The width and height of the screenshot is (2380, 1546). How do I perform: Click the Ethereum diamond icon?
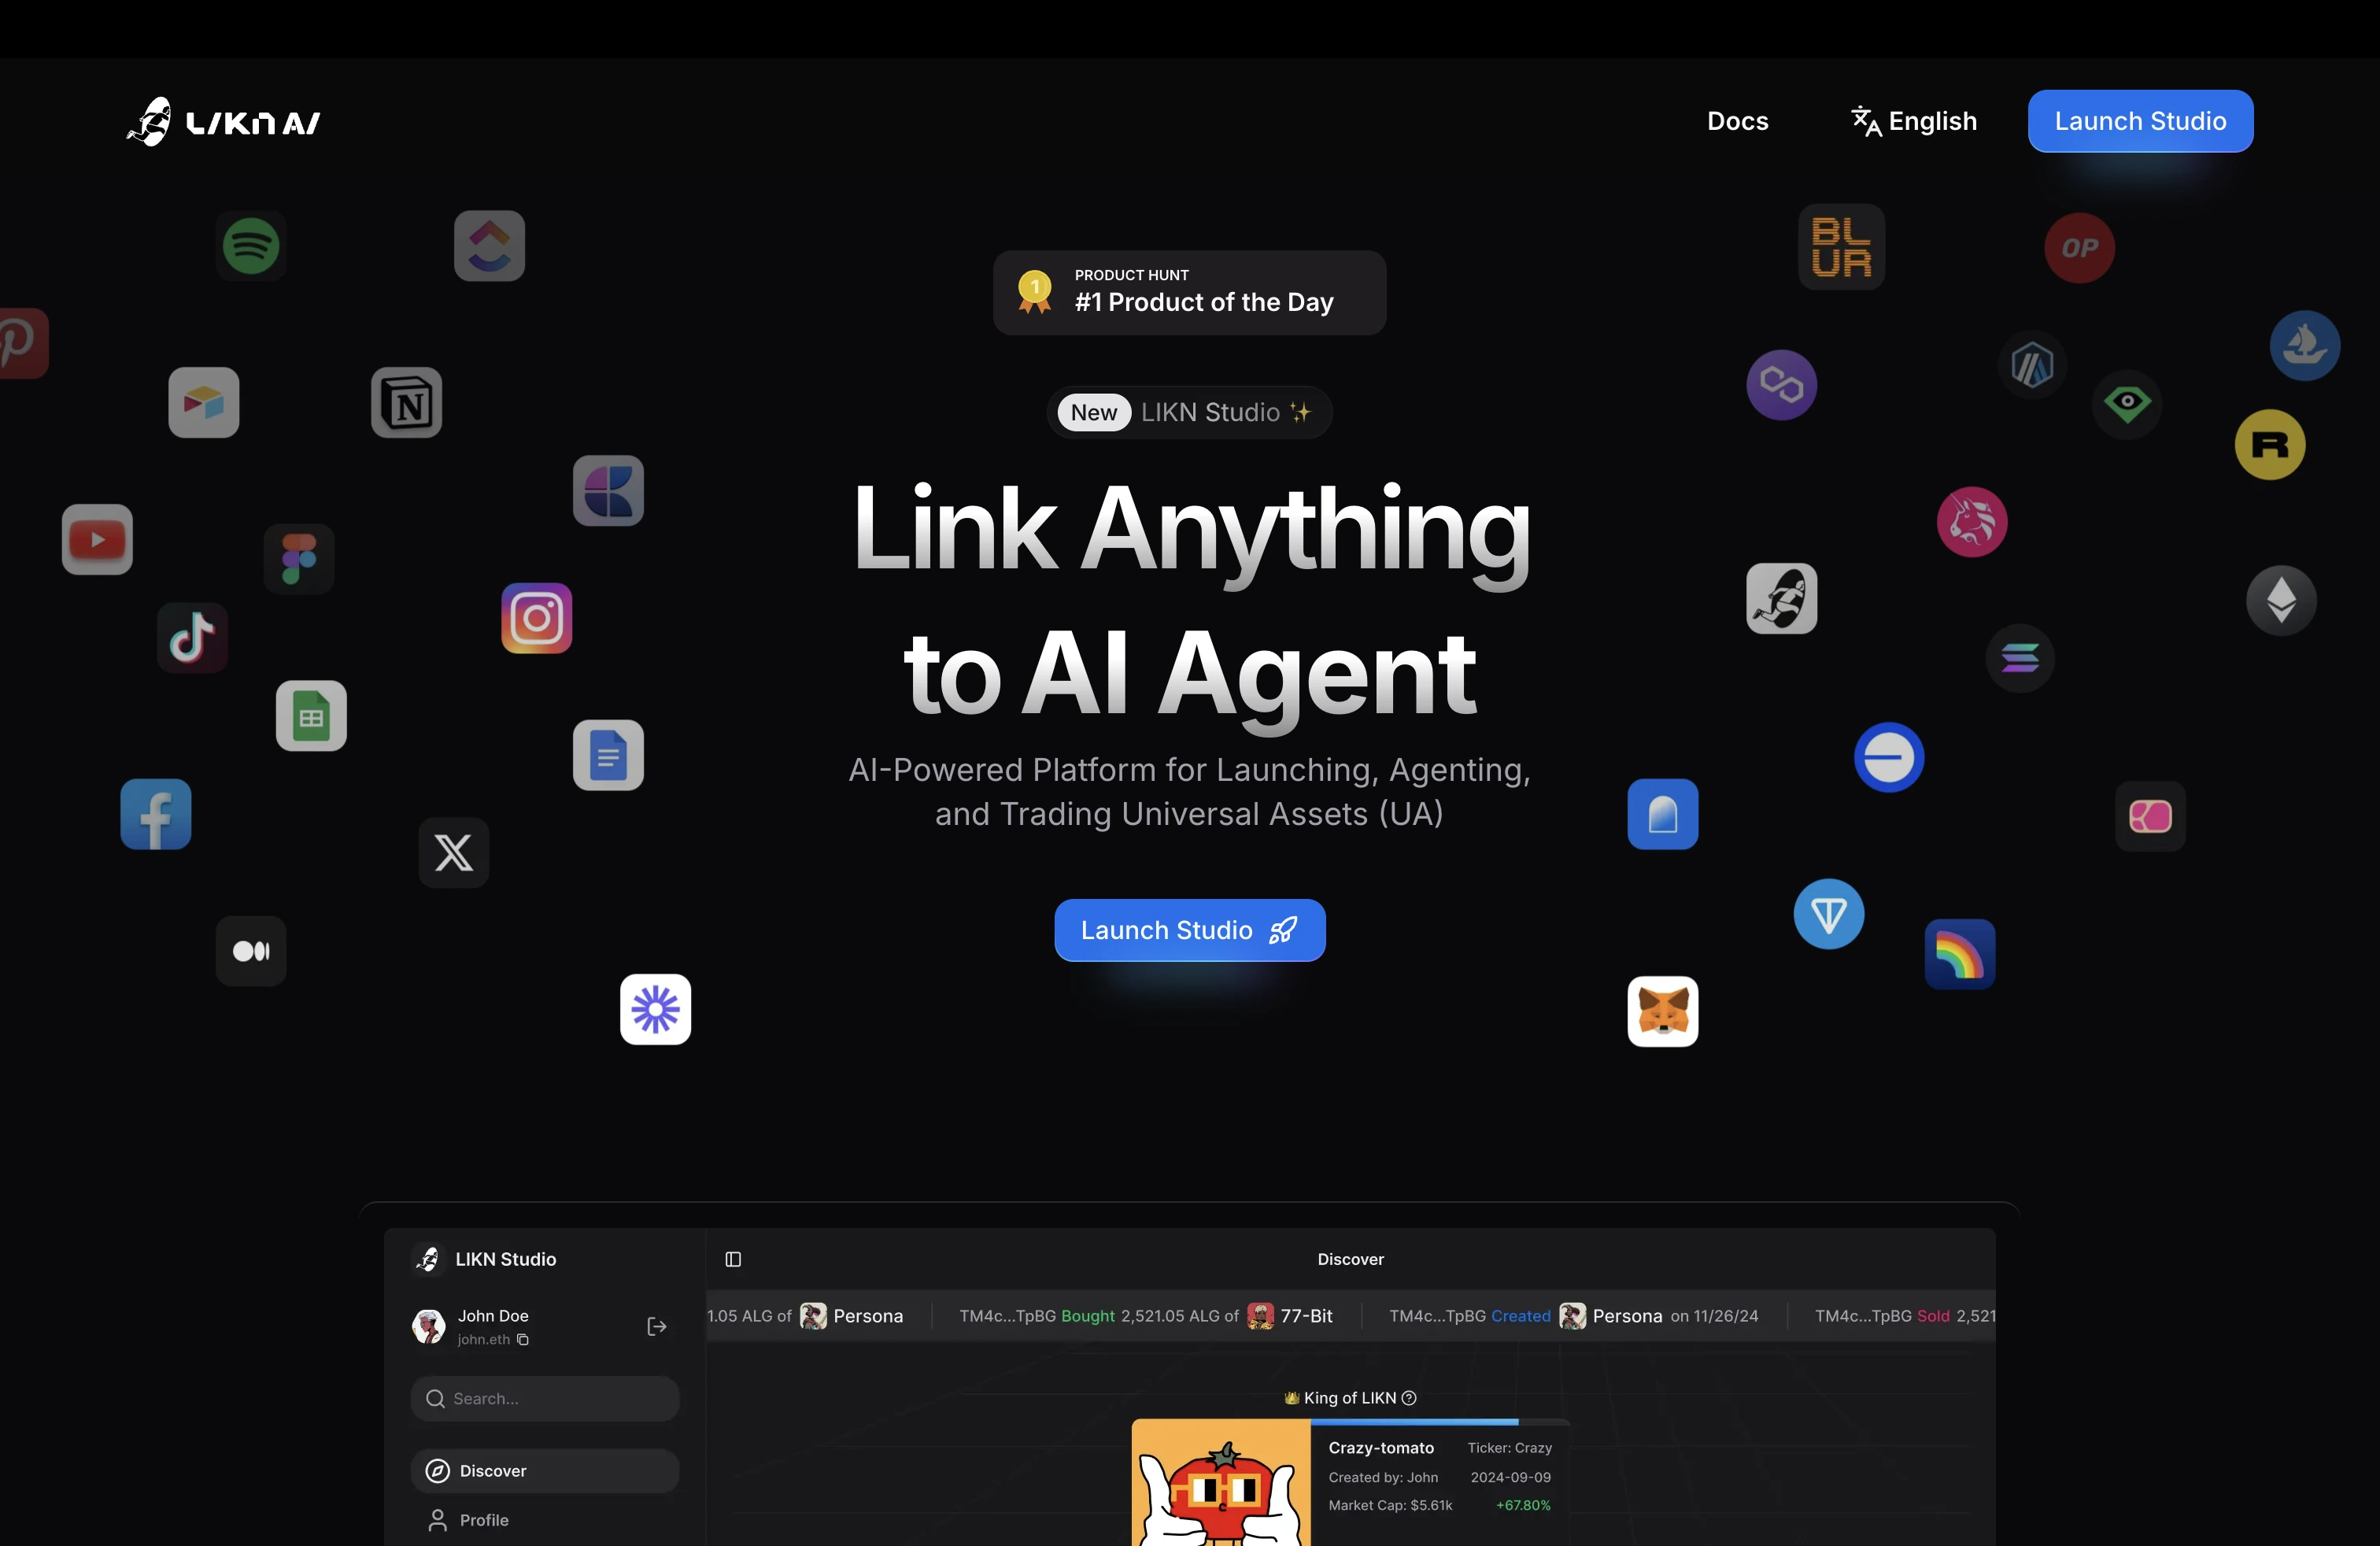click(x=2281, y=600)
